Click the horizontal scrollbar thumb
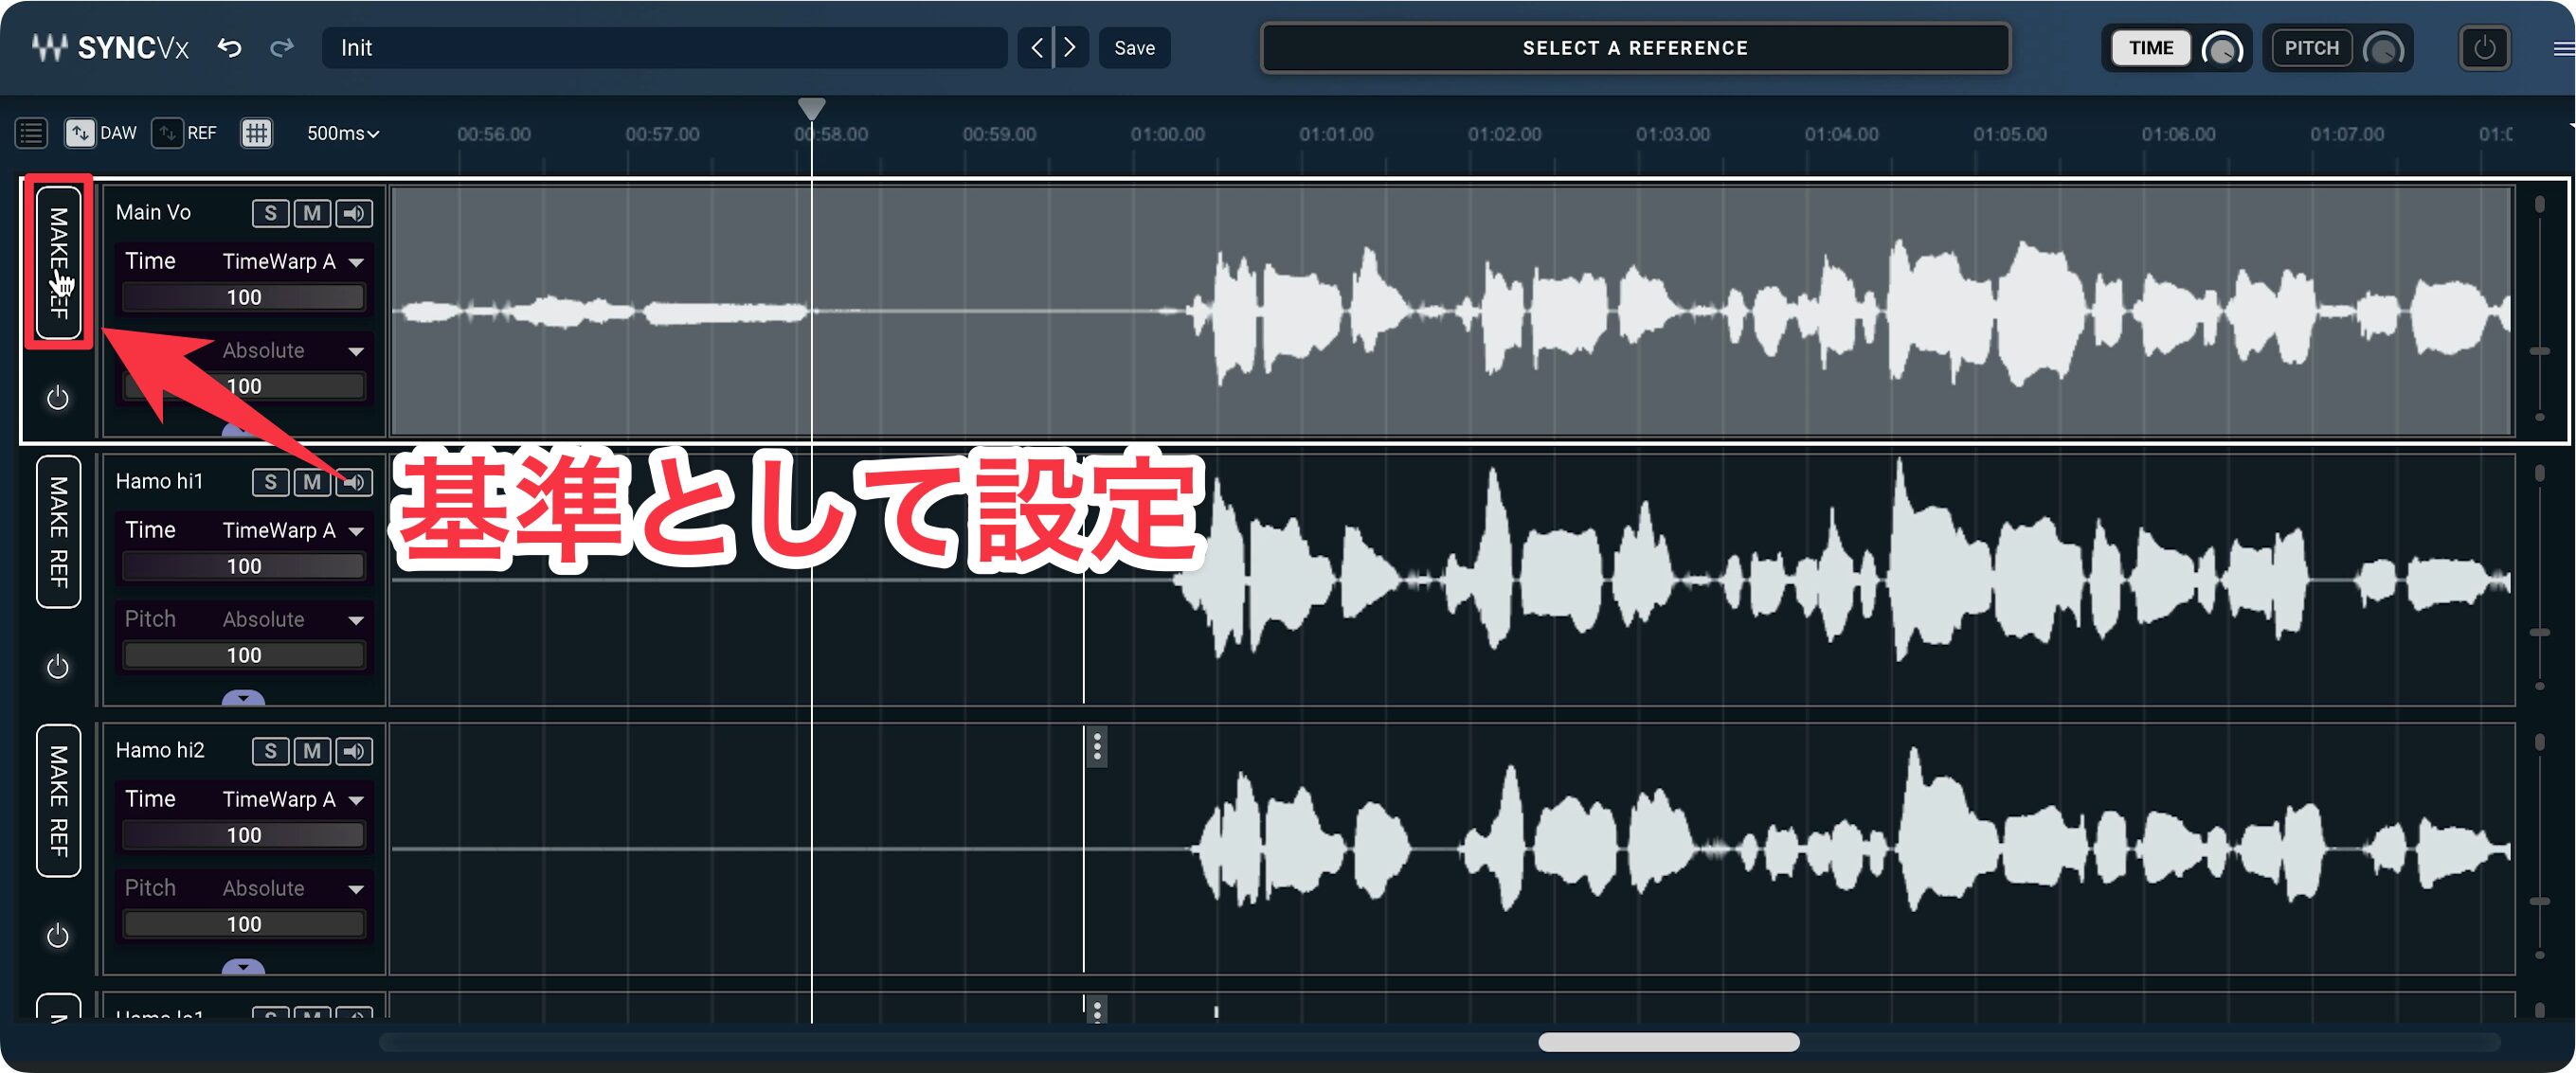Viewport: 2576px width, 1073px height. [1668, 1042]
